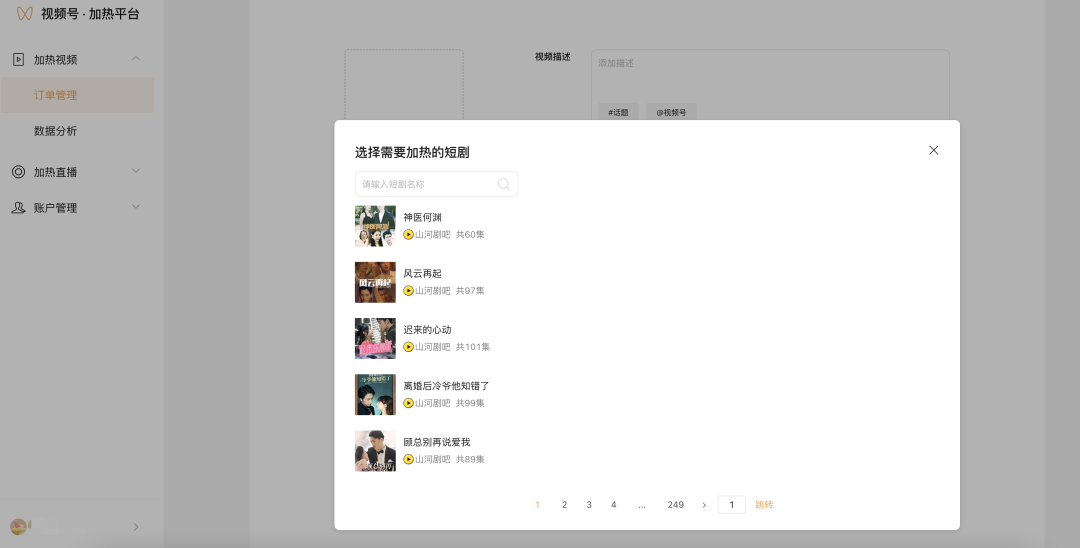Go to last page 249

pyautogui.click(x=676, y=505)
